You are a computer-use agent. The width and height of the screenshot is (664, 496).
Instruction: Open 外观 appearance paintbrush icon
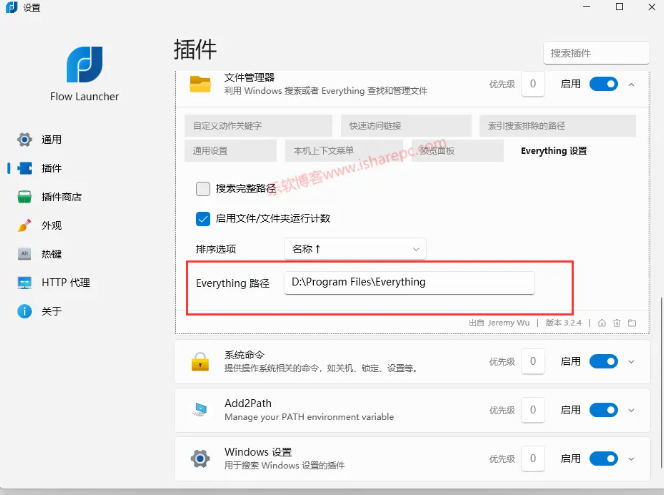coord(25,225)
